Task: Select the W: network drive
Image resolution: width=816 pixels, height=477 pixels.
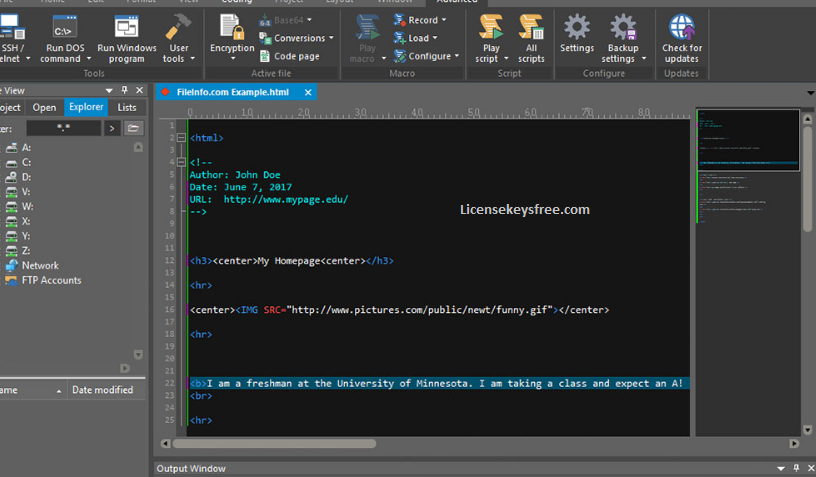Action: (19, 207)
